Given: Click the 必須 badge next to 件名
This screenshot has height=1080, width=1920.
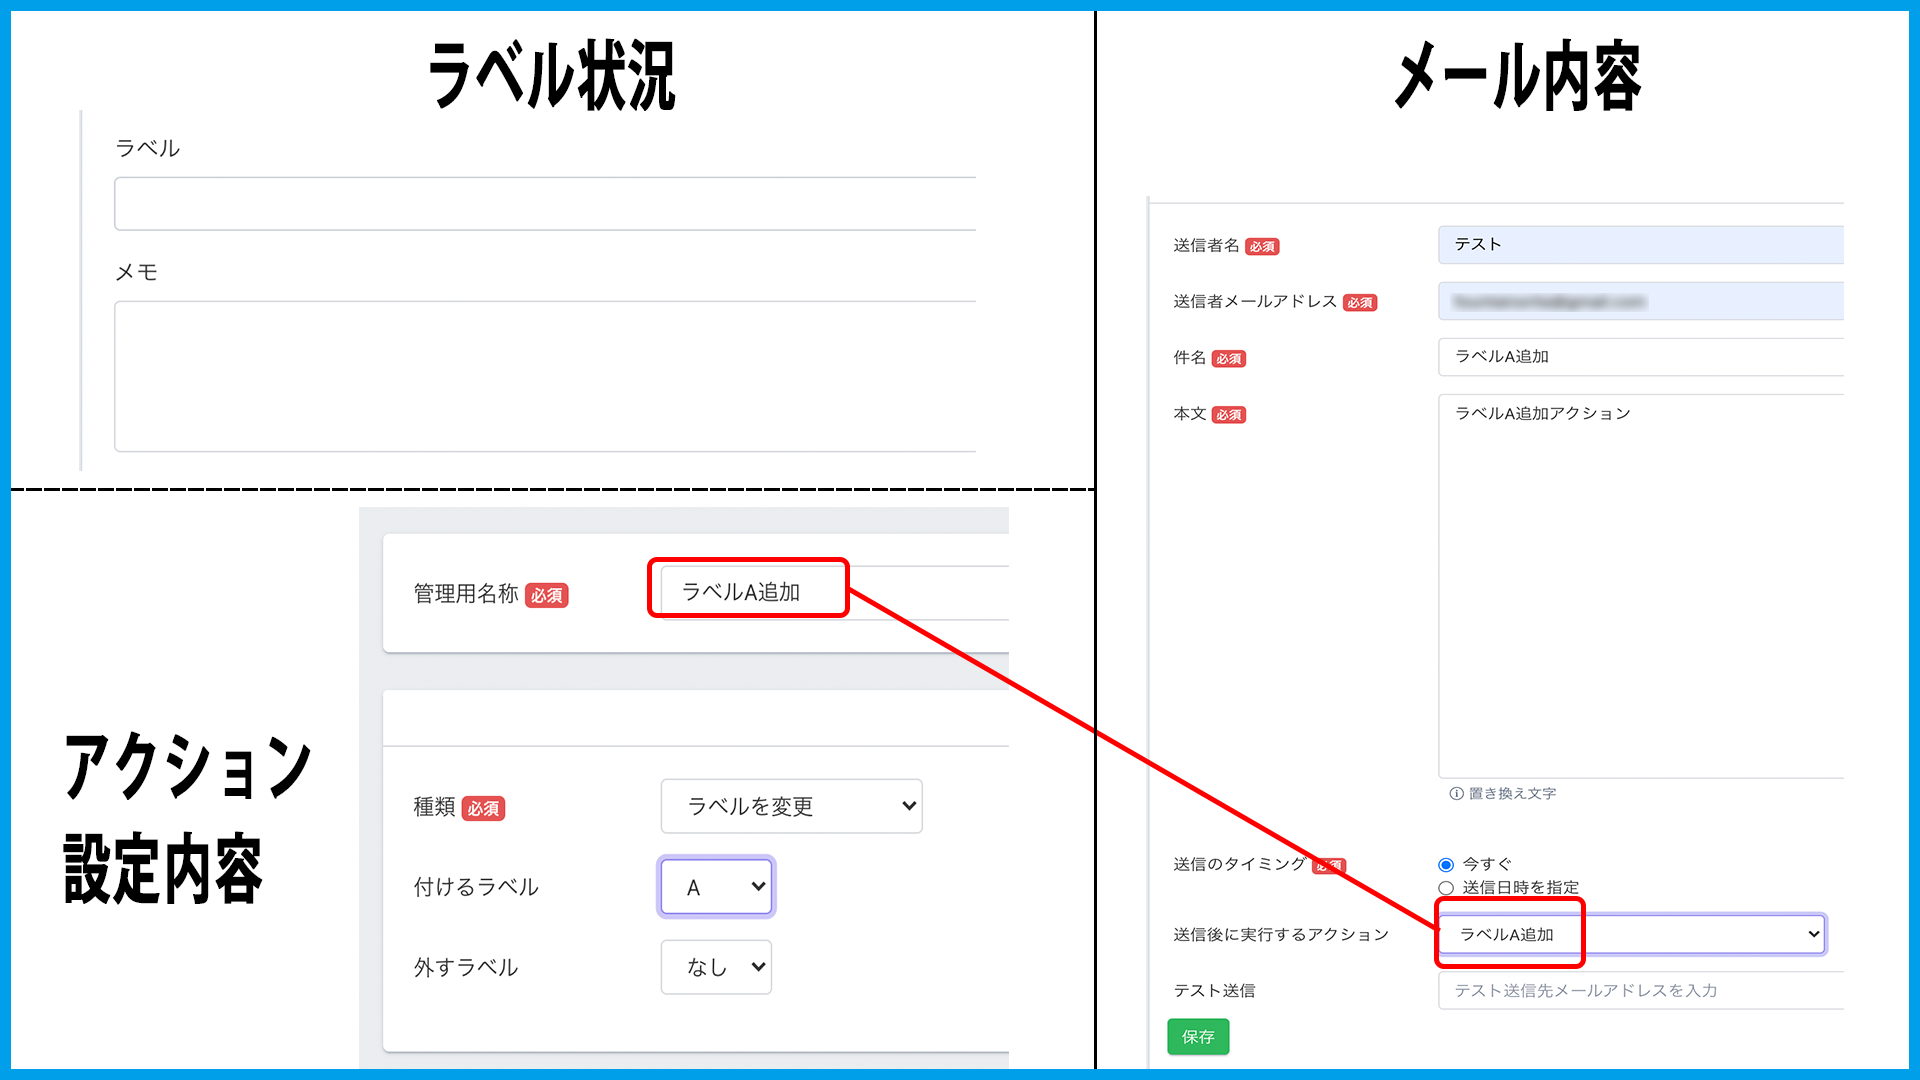Looking at the screenshot, I should click(x=1229, y=359).
